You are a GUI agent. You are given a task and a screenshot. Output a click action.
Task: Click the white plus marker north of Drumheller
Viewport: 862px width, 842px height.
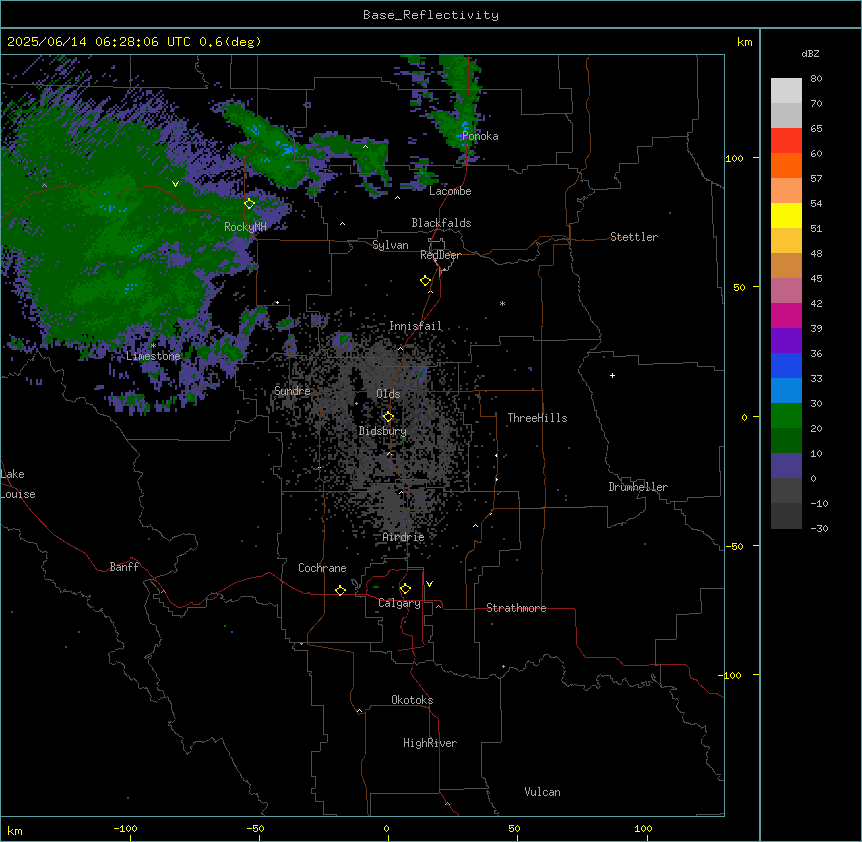tap(612, 375)
